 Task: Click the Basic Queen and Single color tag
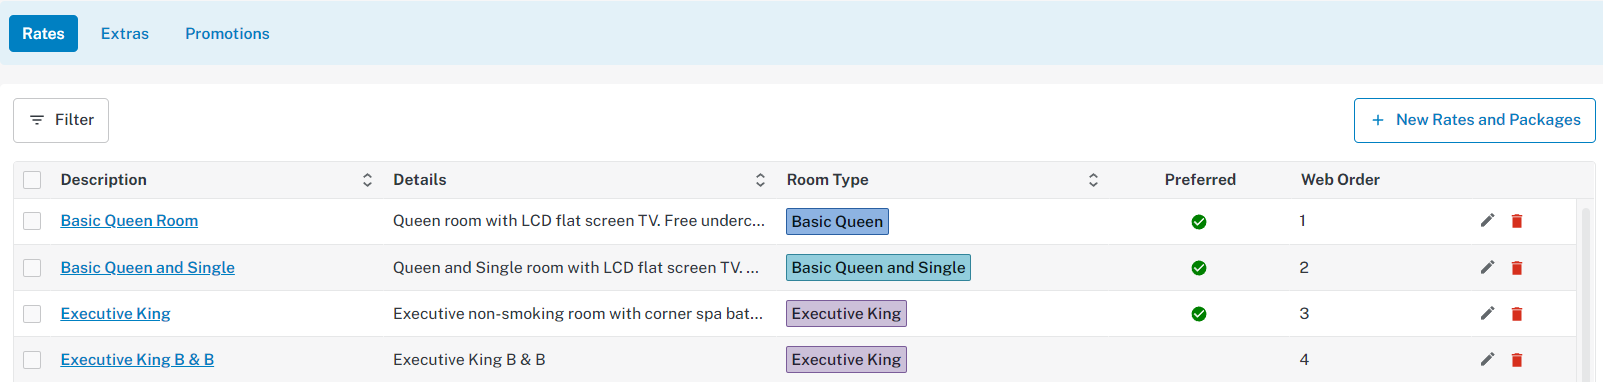click(878, 268)
